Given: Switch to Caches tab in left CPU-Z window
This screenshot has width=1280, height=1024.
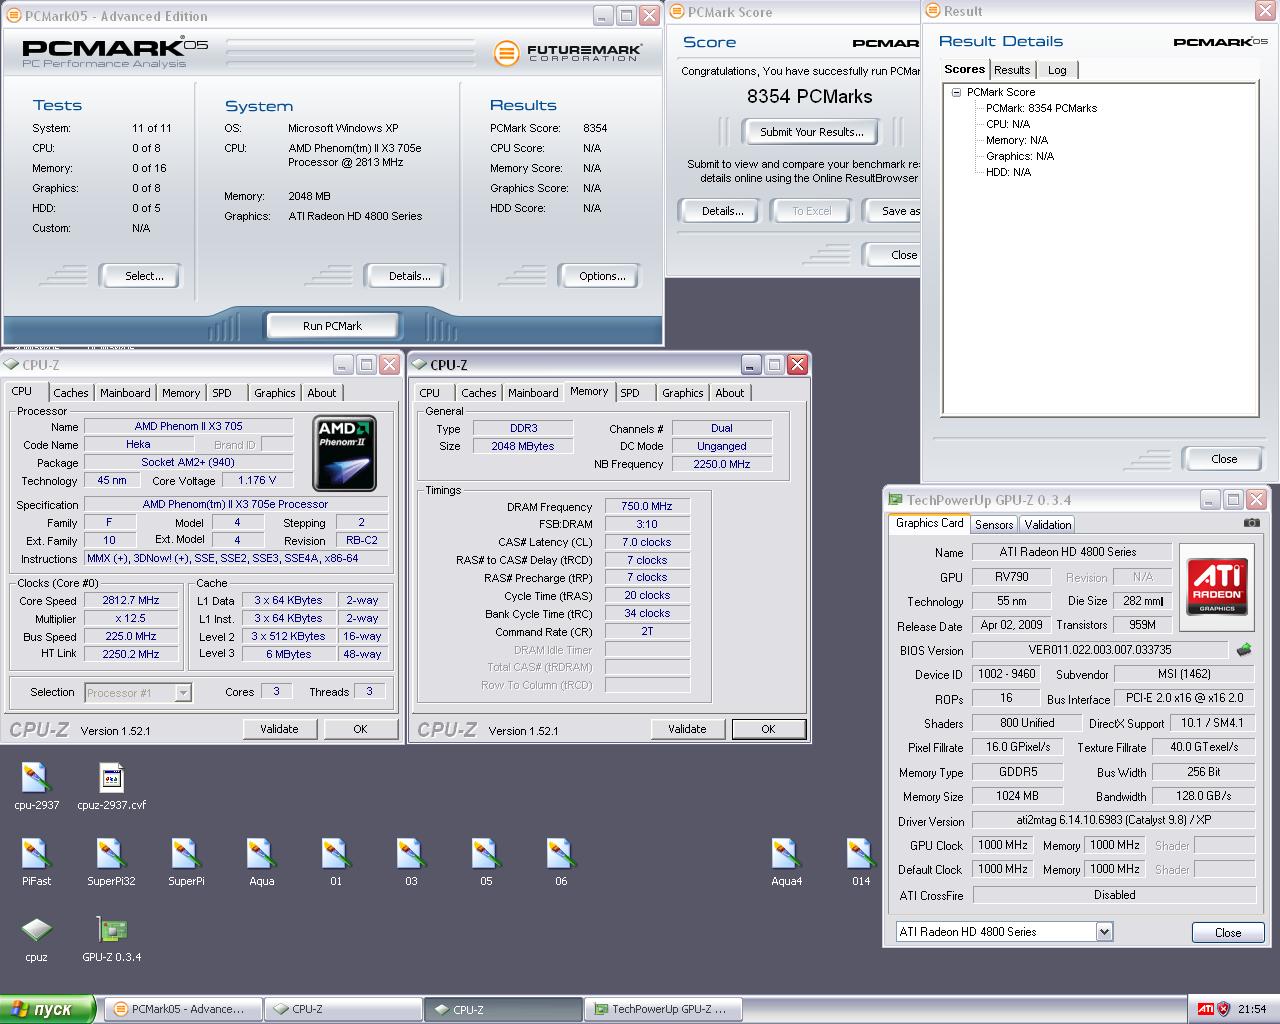Looking at the screenshot, I should 71,393.
